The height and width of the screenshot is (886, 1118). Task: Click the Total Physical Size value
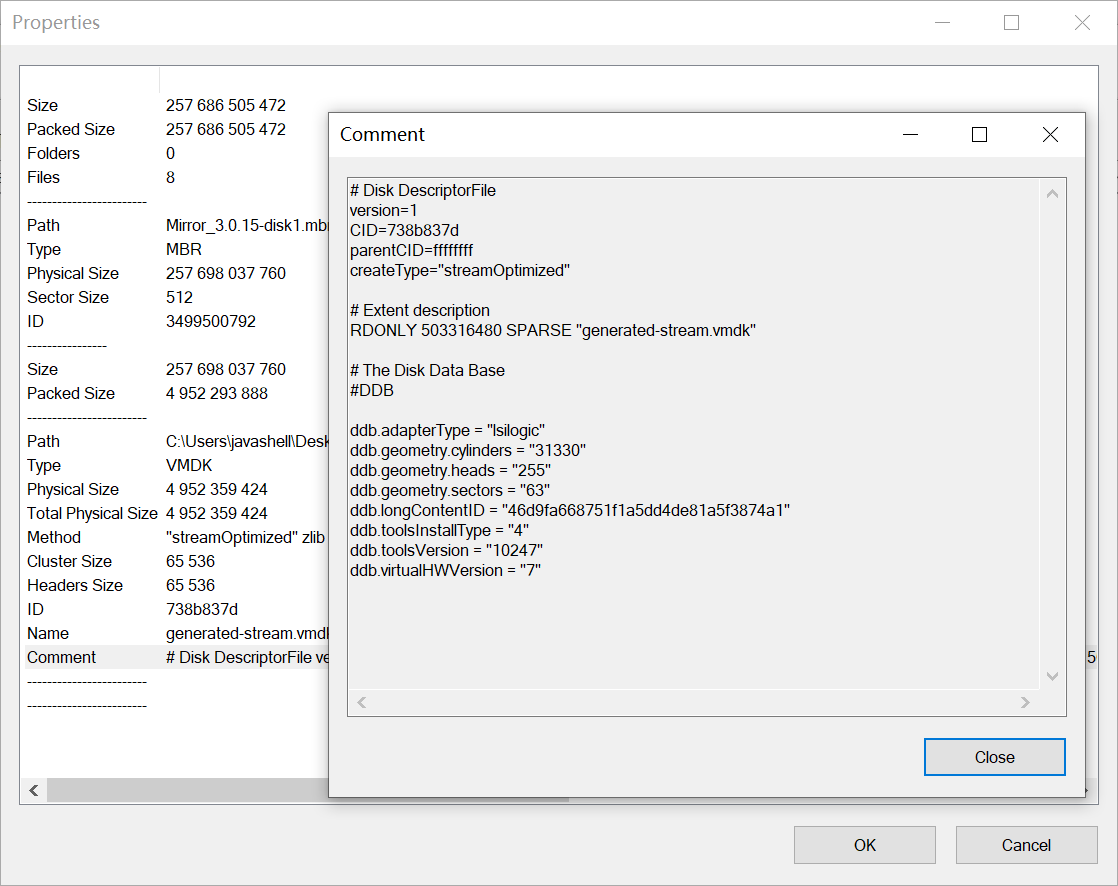(x=217, y=513)
